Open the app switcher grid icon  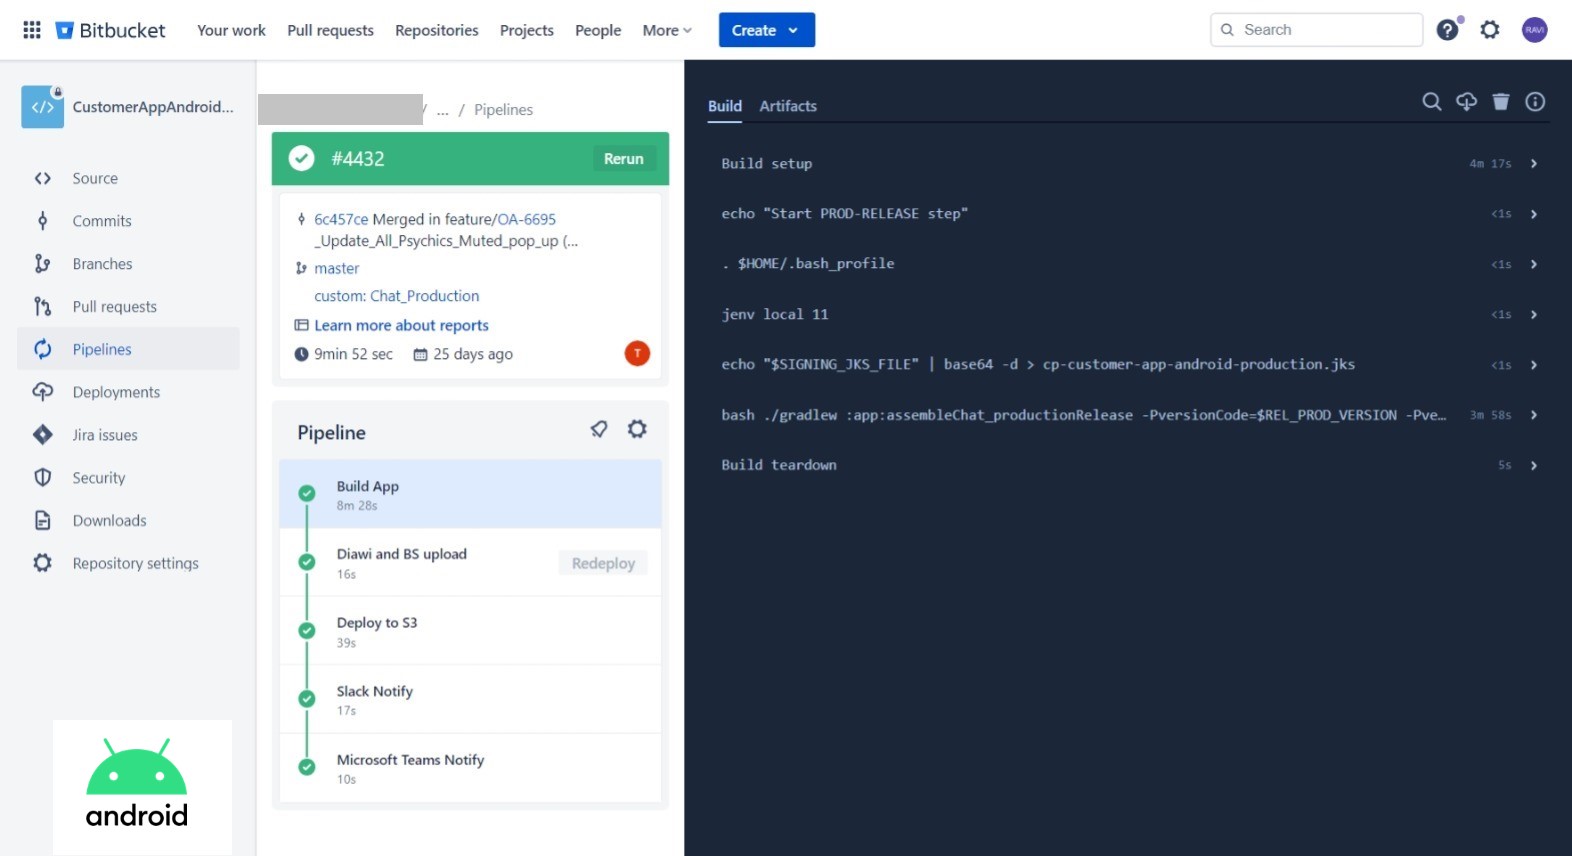(32, 30)
